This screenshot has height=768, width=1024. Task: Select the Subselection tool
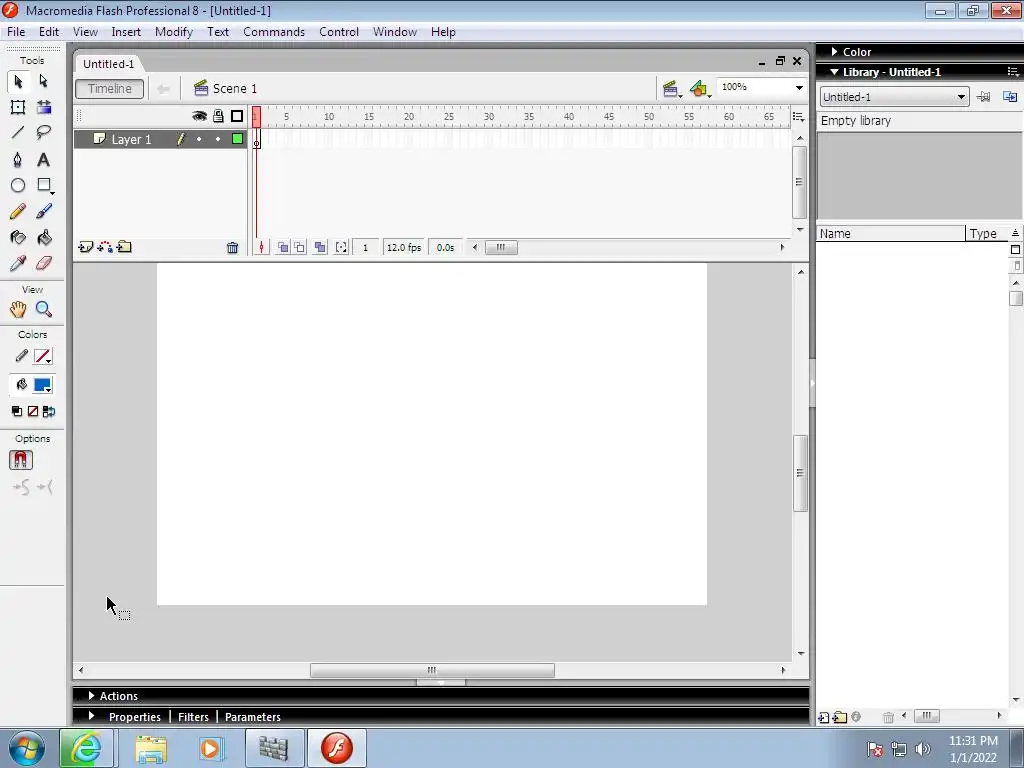[44, 81]
